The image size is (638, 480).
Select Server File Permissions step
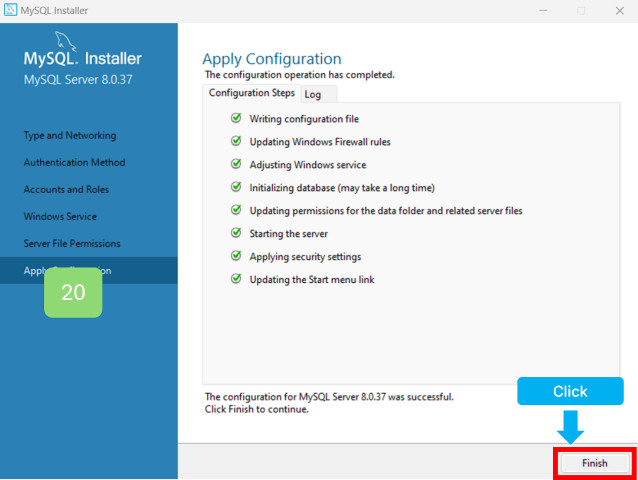(72, 243)
